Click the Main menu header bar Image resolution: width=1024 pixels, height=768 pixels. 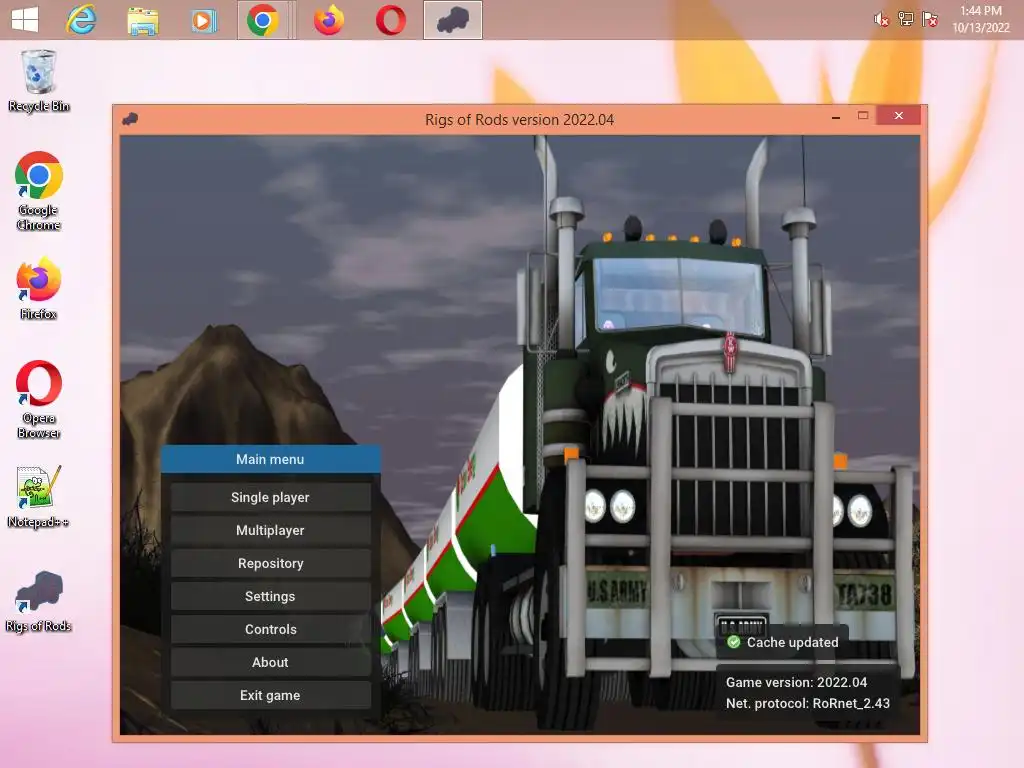pyautogui.click(x=270, y=459)
